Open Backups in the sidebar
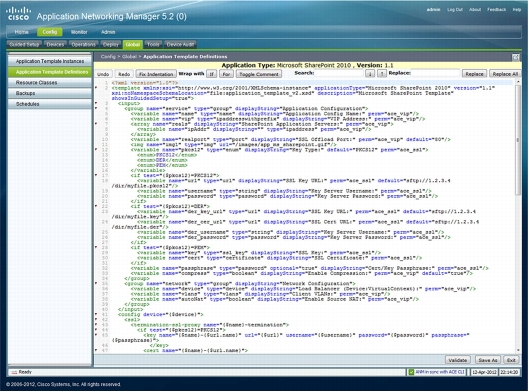 50,93
